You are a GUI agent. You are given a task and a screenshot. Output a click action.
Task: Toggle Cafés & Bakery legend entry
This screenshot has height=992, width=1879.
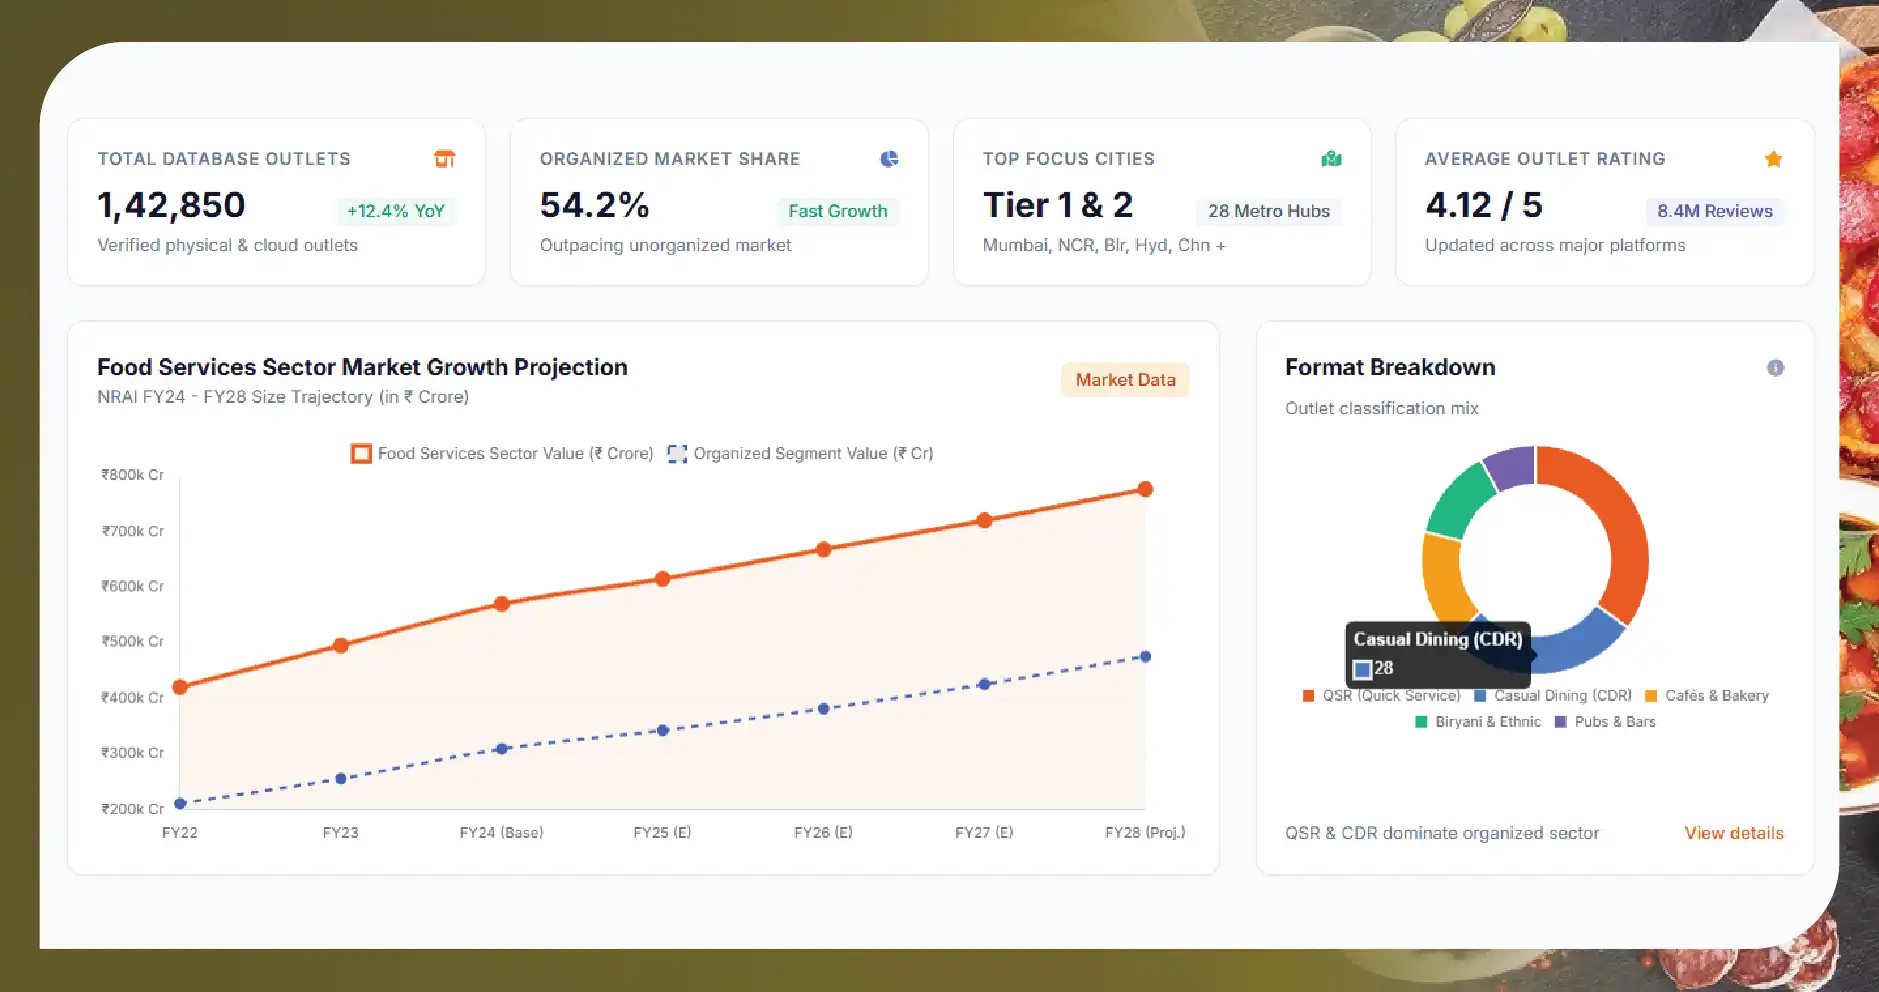click(1707, 696)
